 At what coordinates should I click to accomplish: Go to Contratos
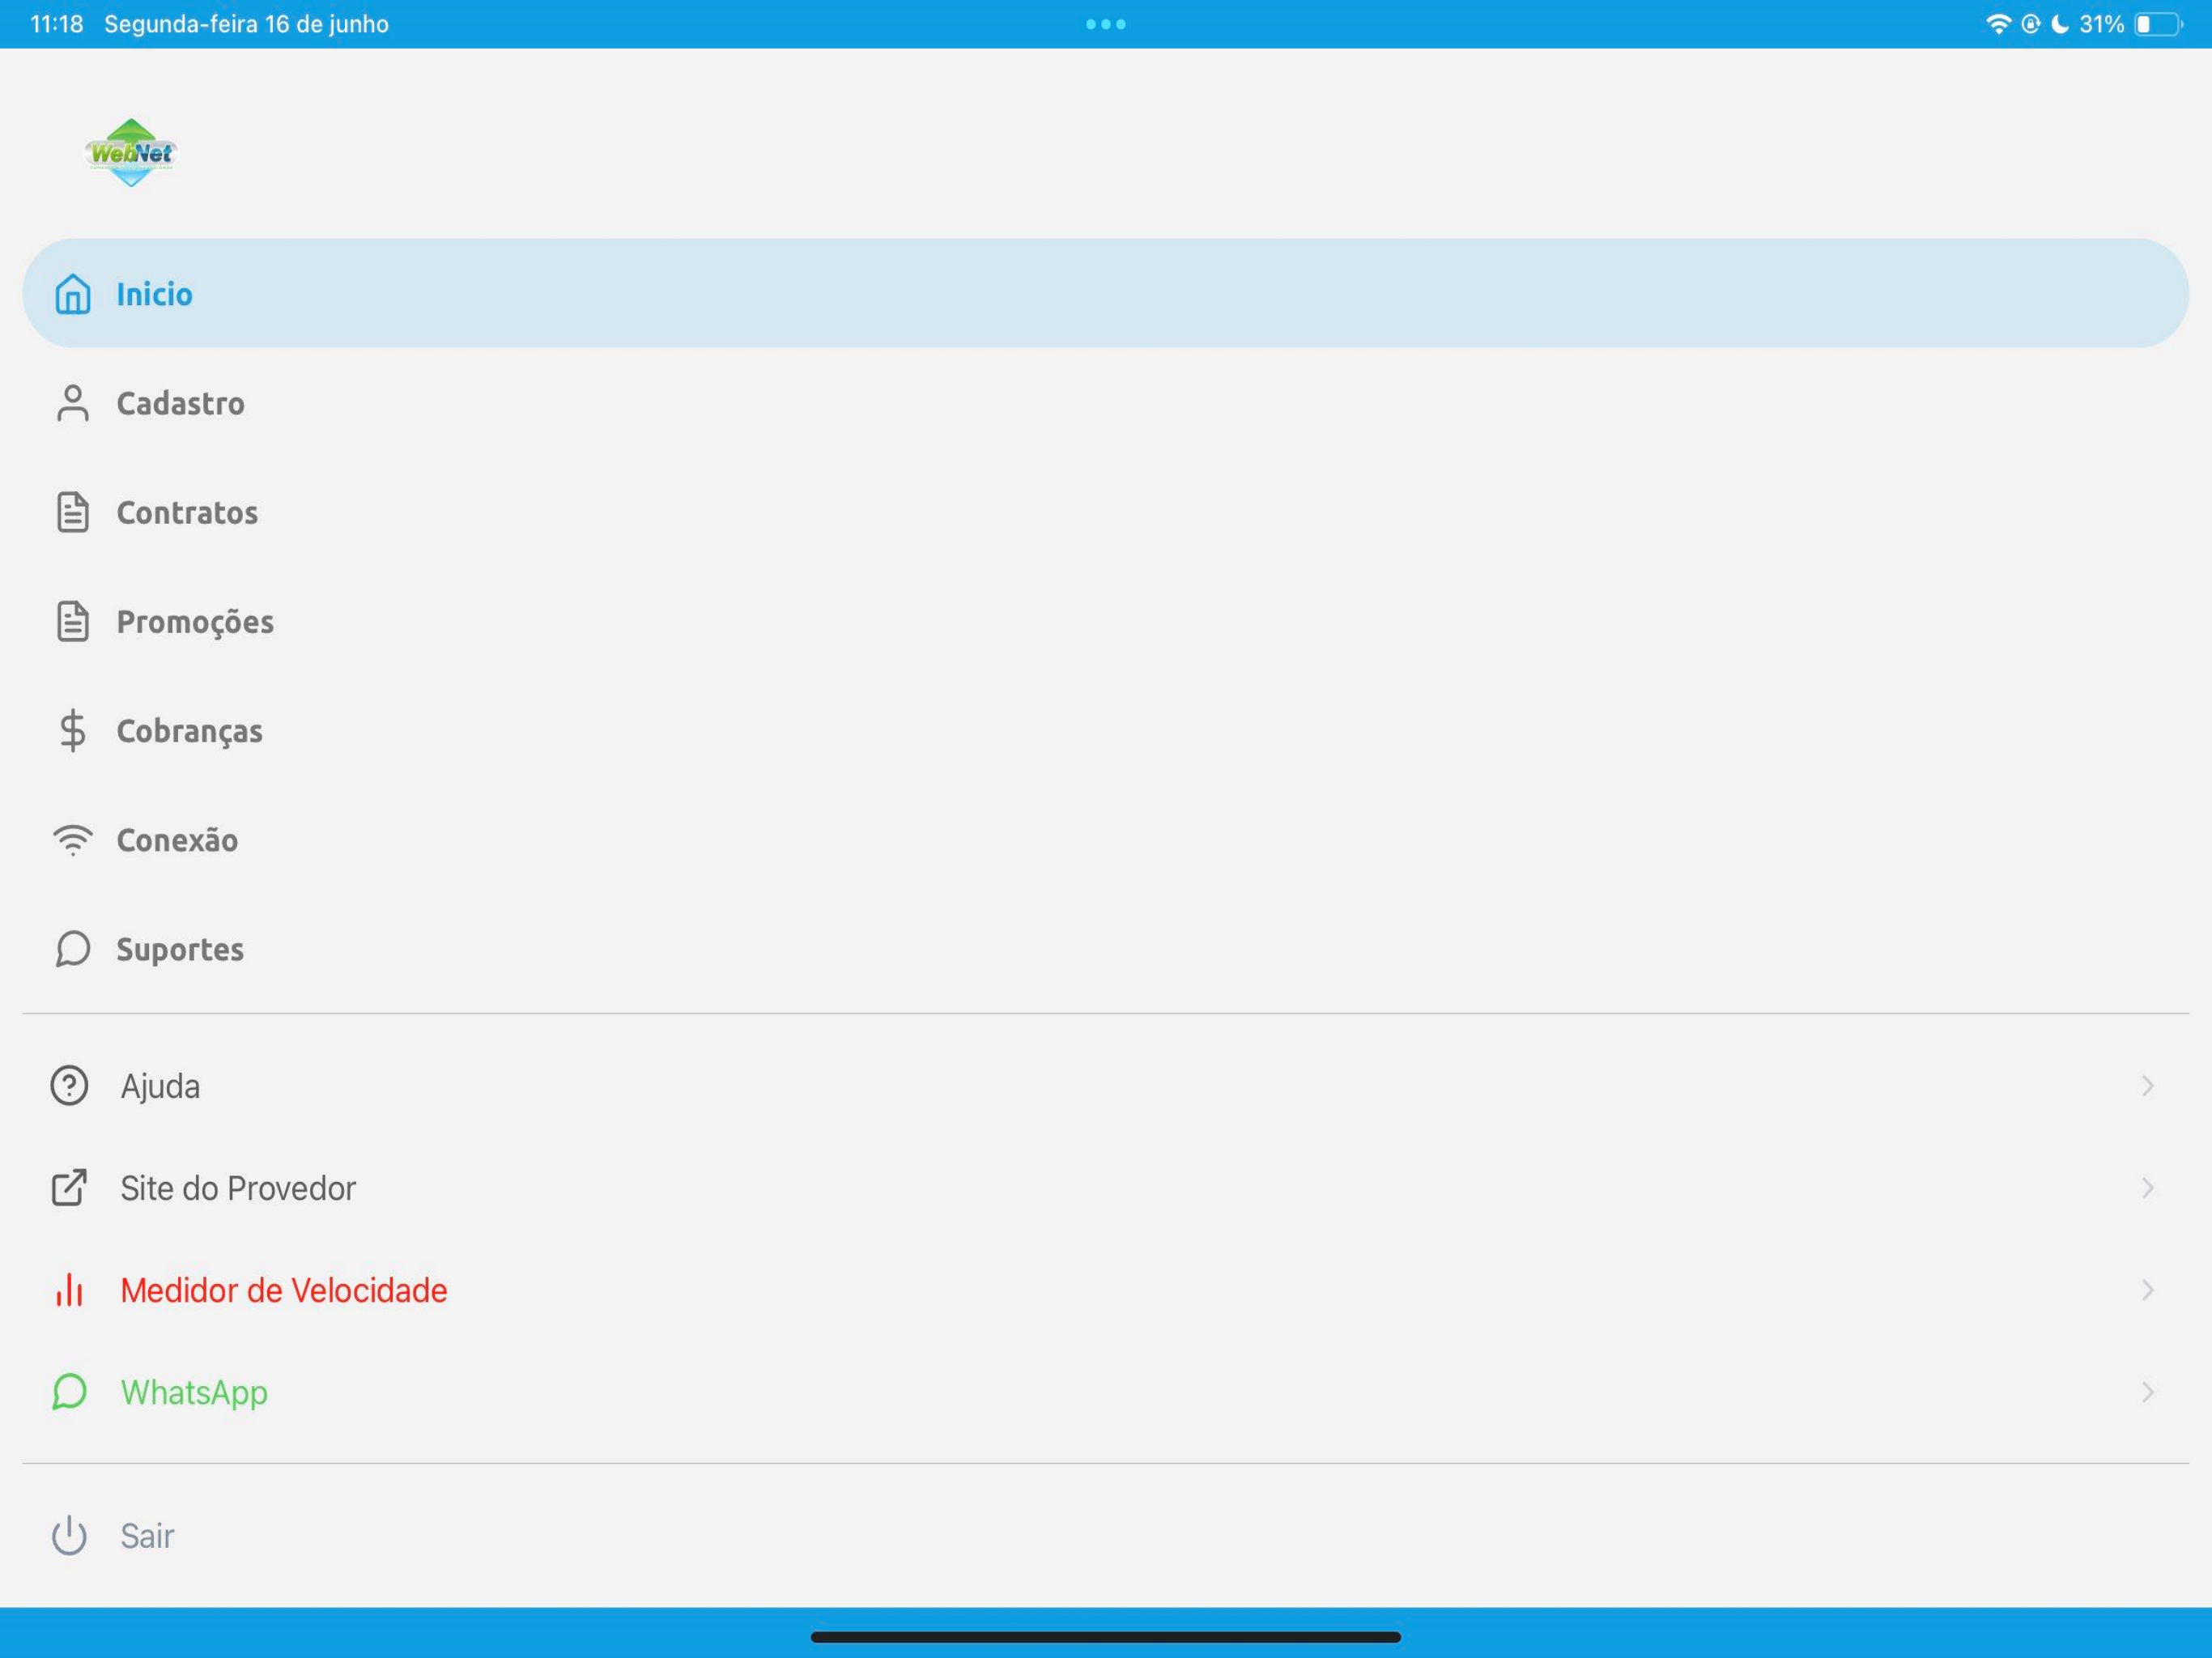(1105, 512)
